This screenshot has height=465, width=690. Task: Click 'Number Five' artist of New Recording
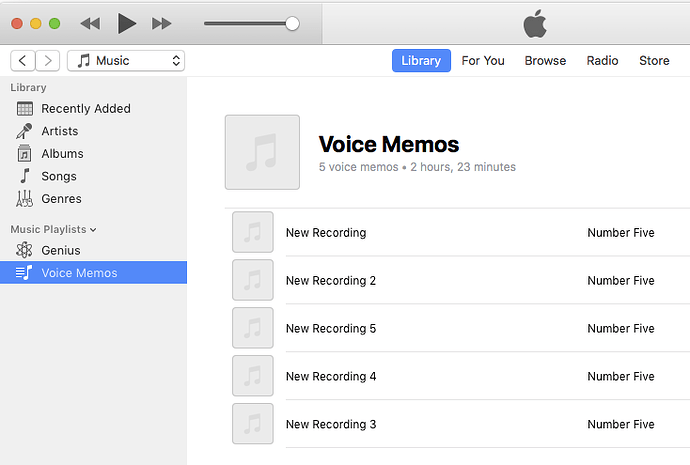click(621, 232)
